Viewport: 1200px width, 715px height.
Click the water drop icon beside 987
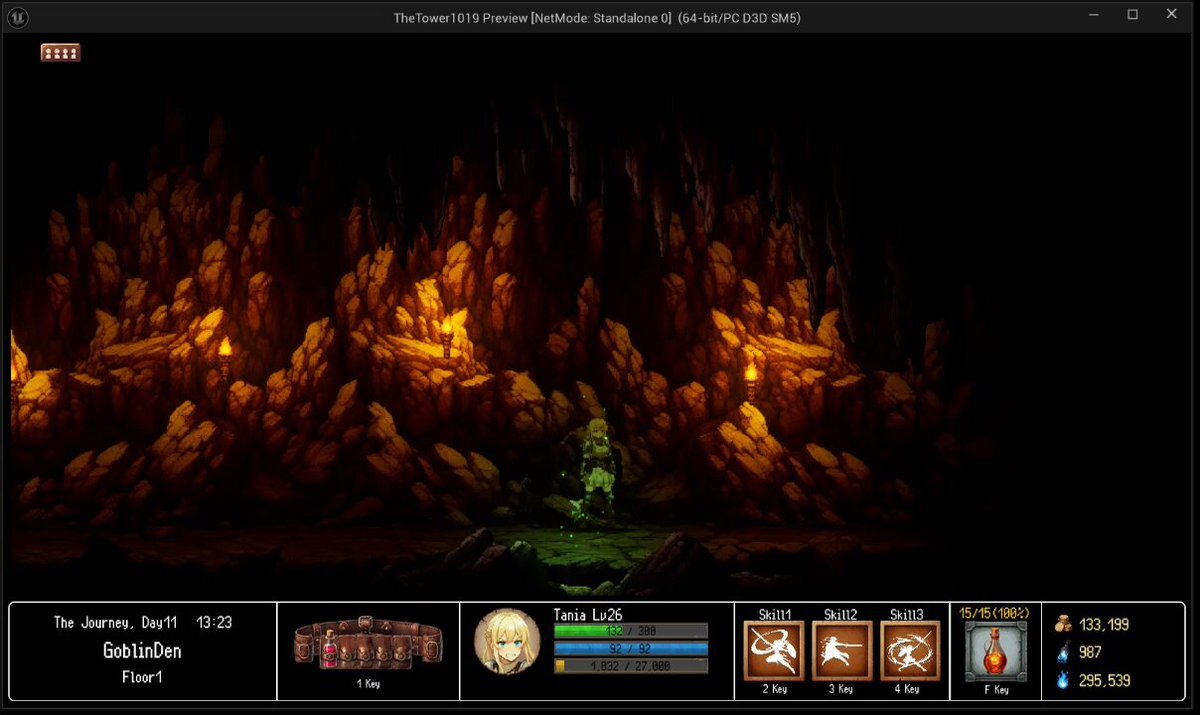1063,652
